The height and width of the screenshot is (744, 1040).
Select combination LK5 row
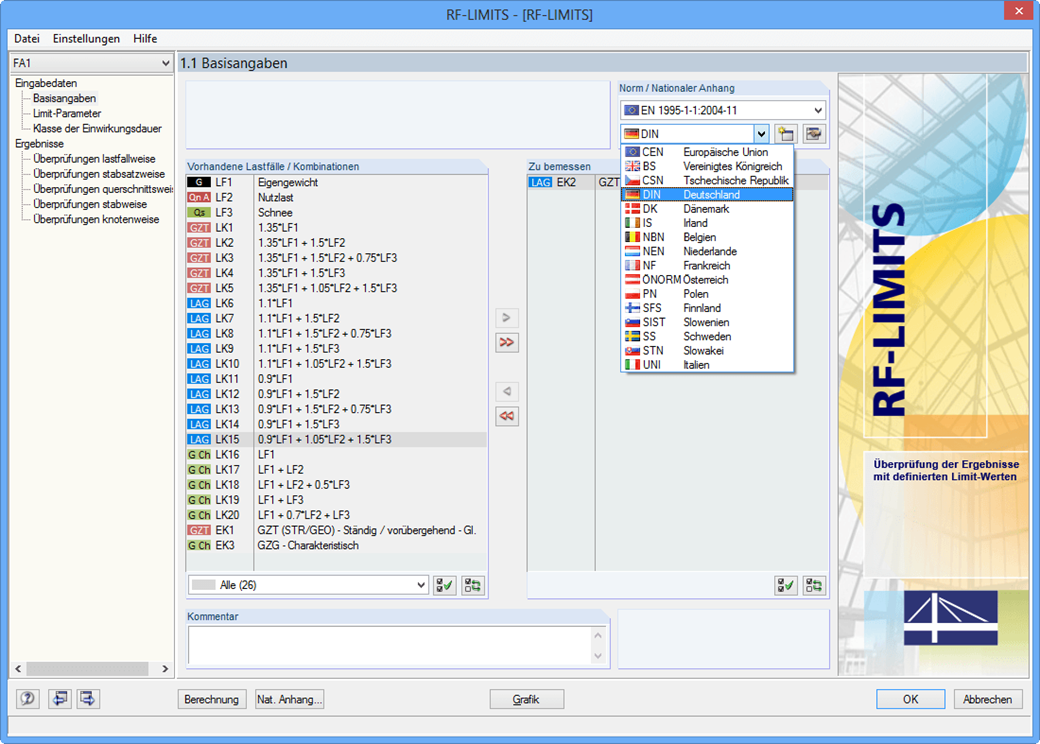coord(336,288)
